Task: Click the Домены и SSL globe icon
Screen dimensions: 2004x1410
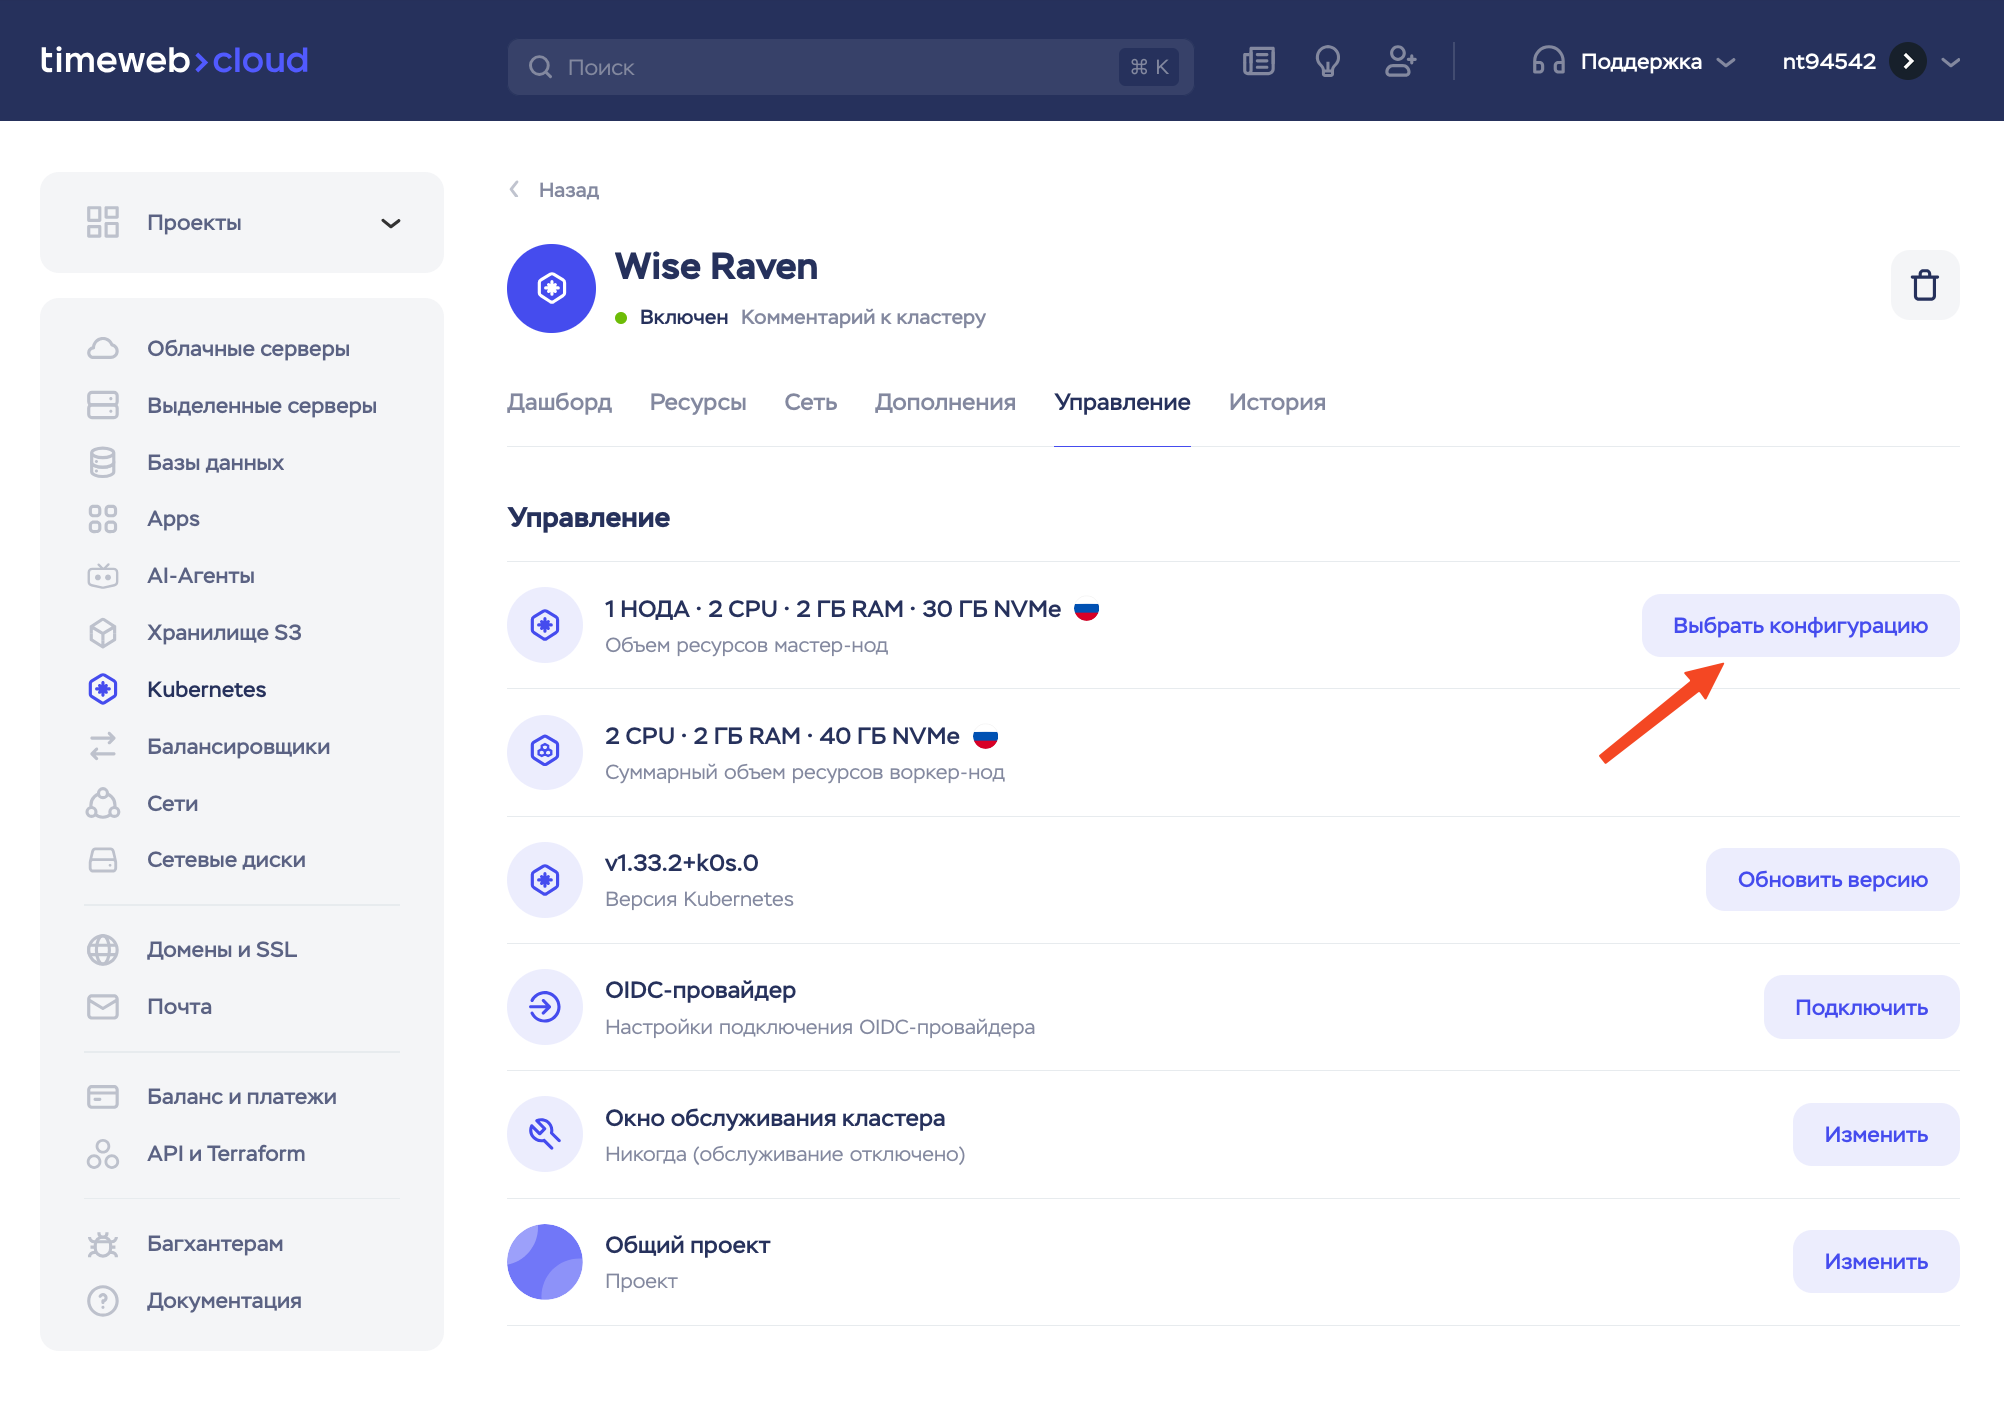Action: [103, 949]
